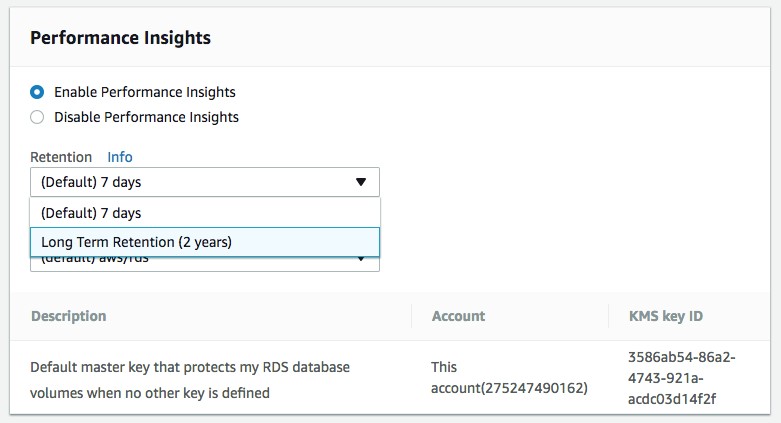781x423 pixels.
Task: Open the aws/rds master key dropdown
Action: point(205,264)
